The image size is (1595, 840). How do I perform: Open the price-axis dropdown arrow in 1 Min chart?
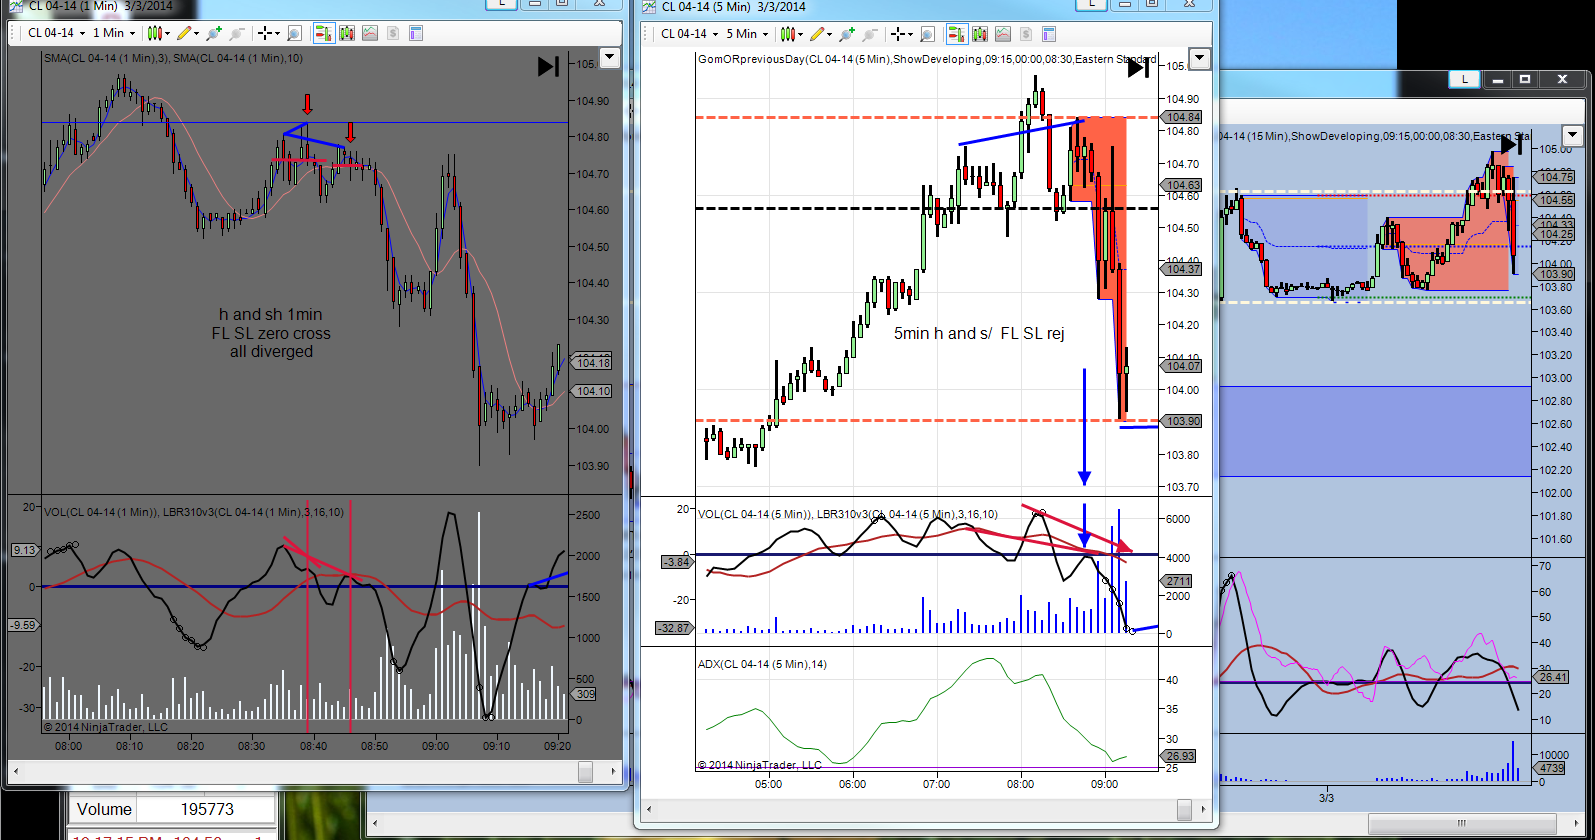[609, 58]
